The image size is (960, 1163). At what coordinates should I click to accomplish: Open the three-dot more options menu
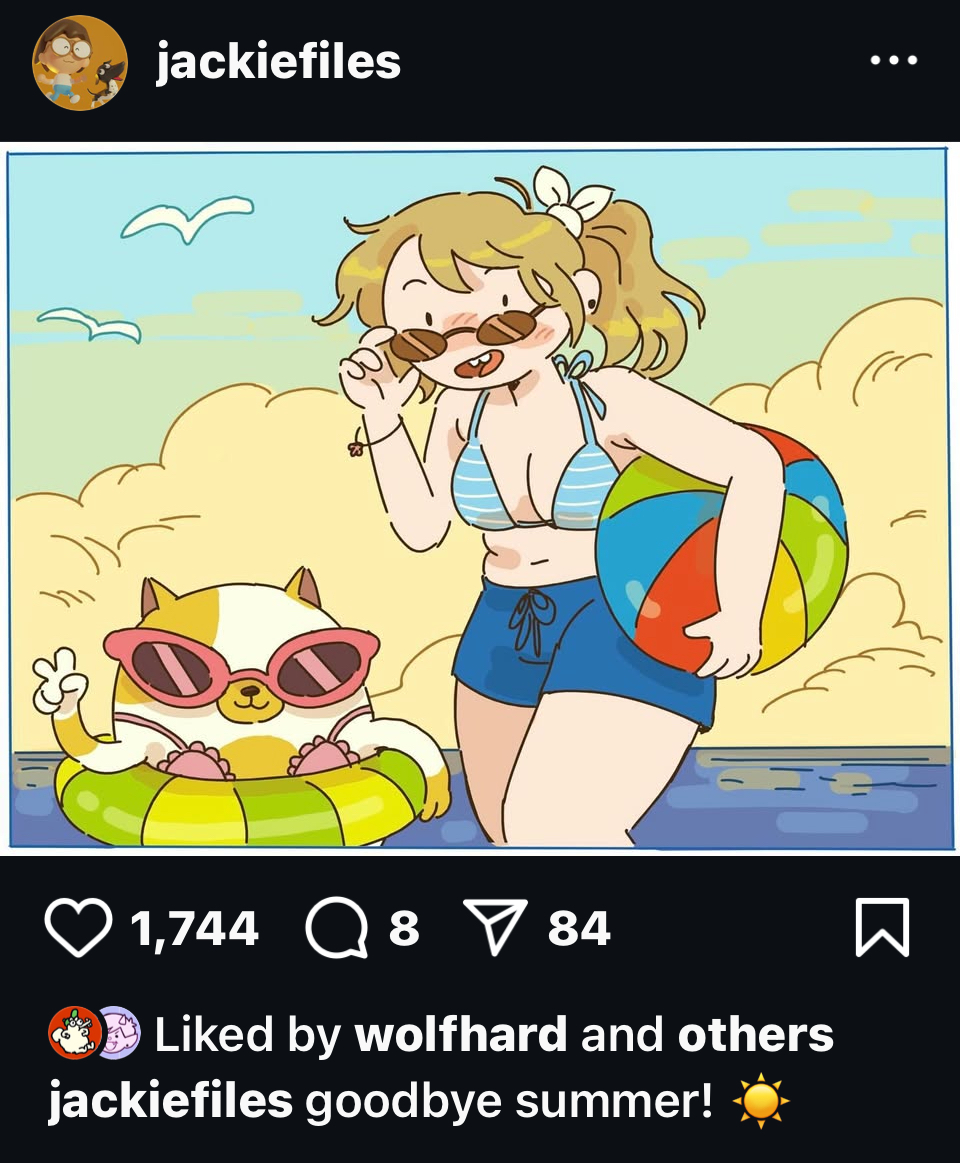[894, 60]
